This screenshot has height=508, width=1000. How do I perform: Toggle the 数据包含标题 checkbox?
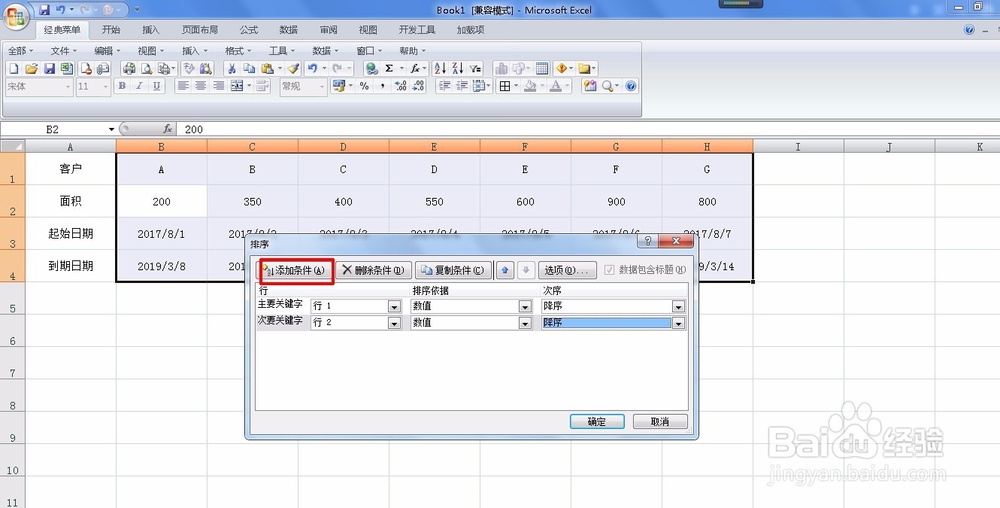pos(609,270)
